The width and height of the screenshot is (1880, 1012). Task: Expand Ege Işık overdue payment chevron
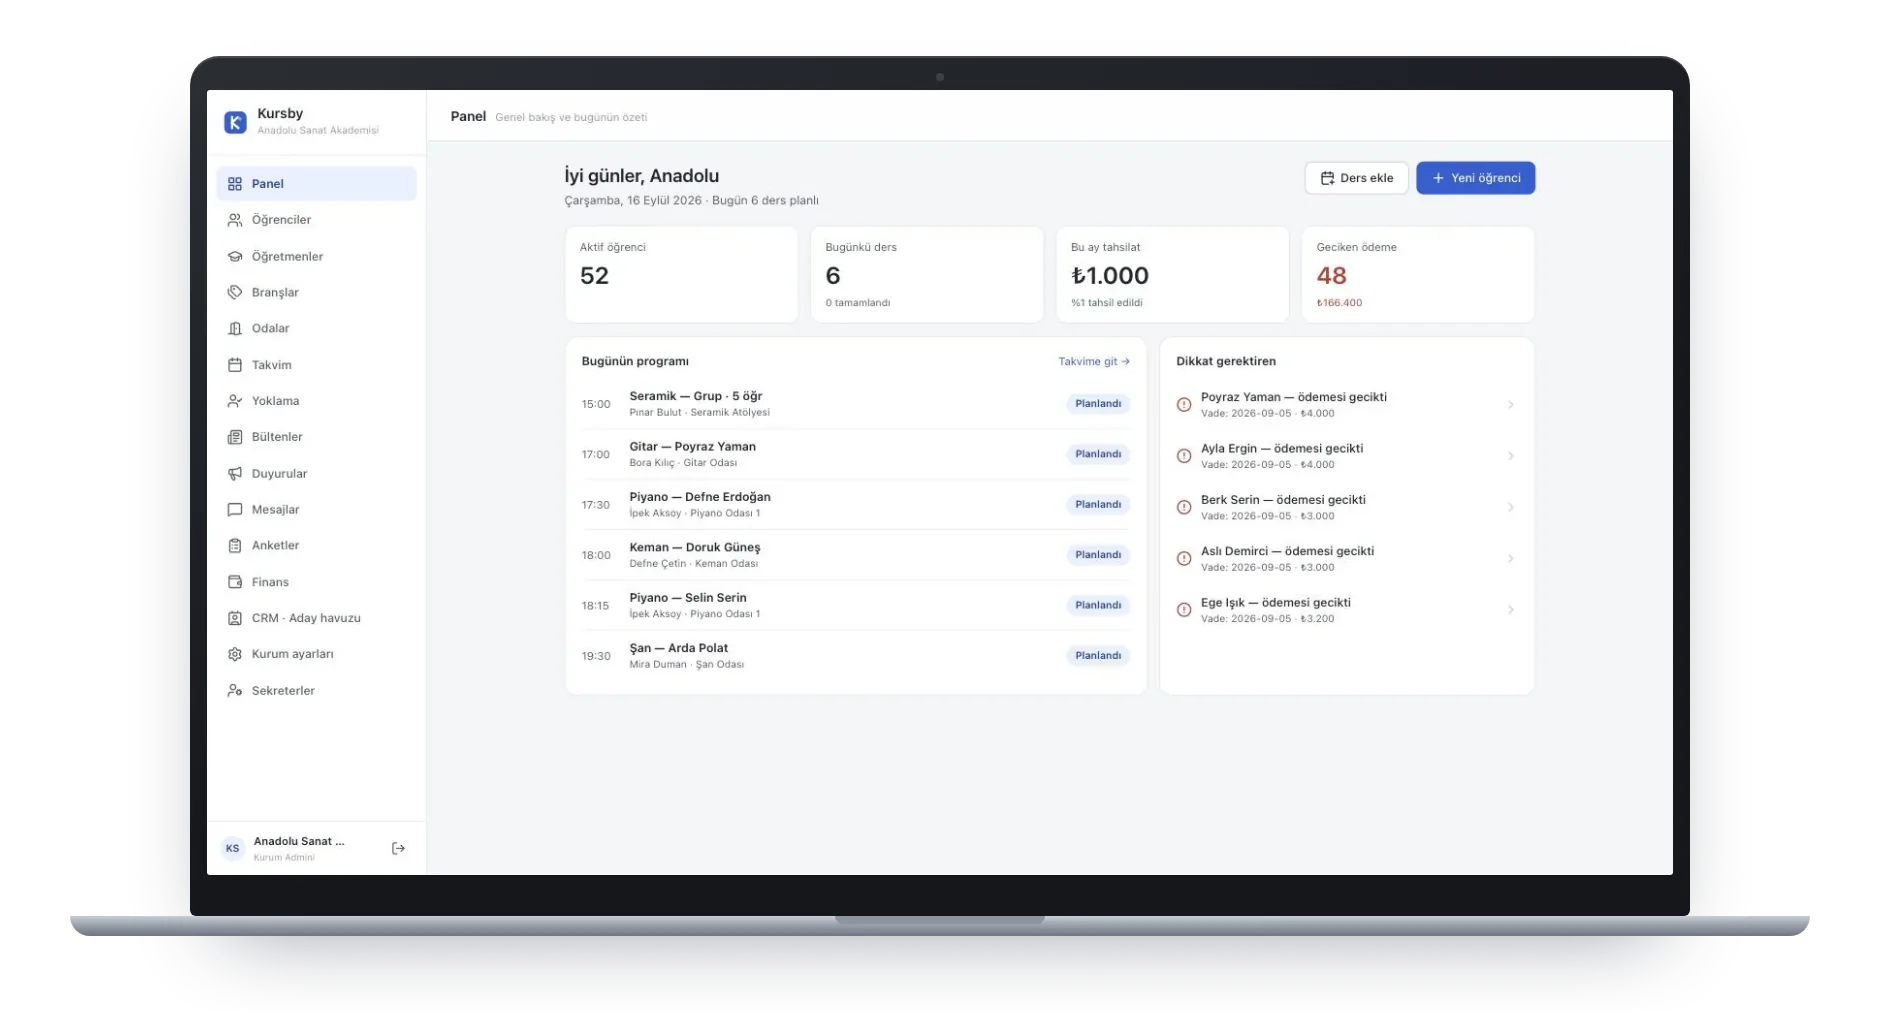(1510, 610)
